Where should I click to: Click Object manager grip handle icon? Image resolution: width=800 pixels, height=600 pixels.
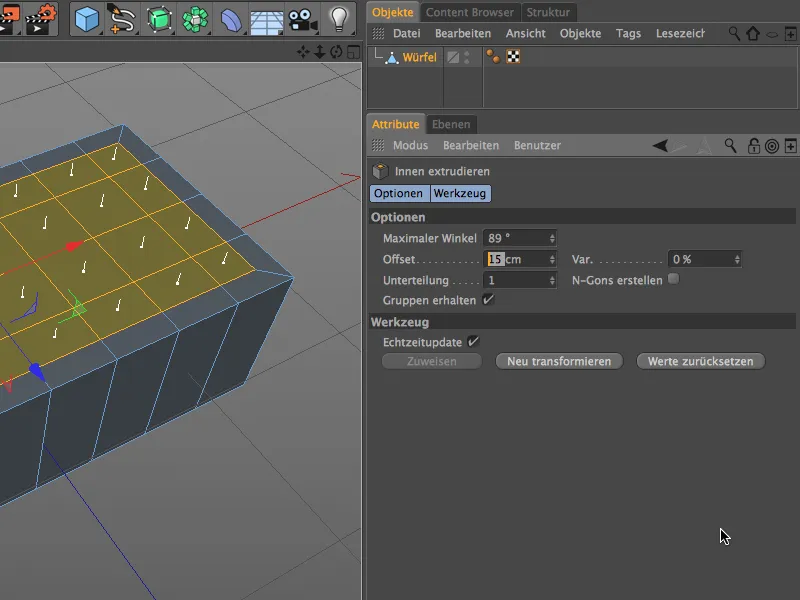coord(378,34)
